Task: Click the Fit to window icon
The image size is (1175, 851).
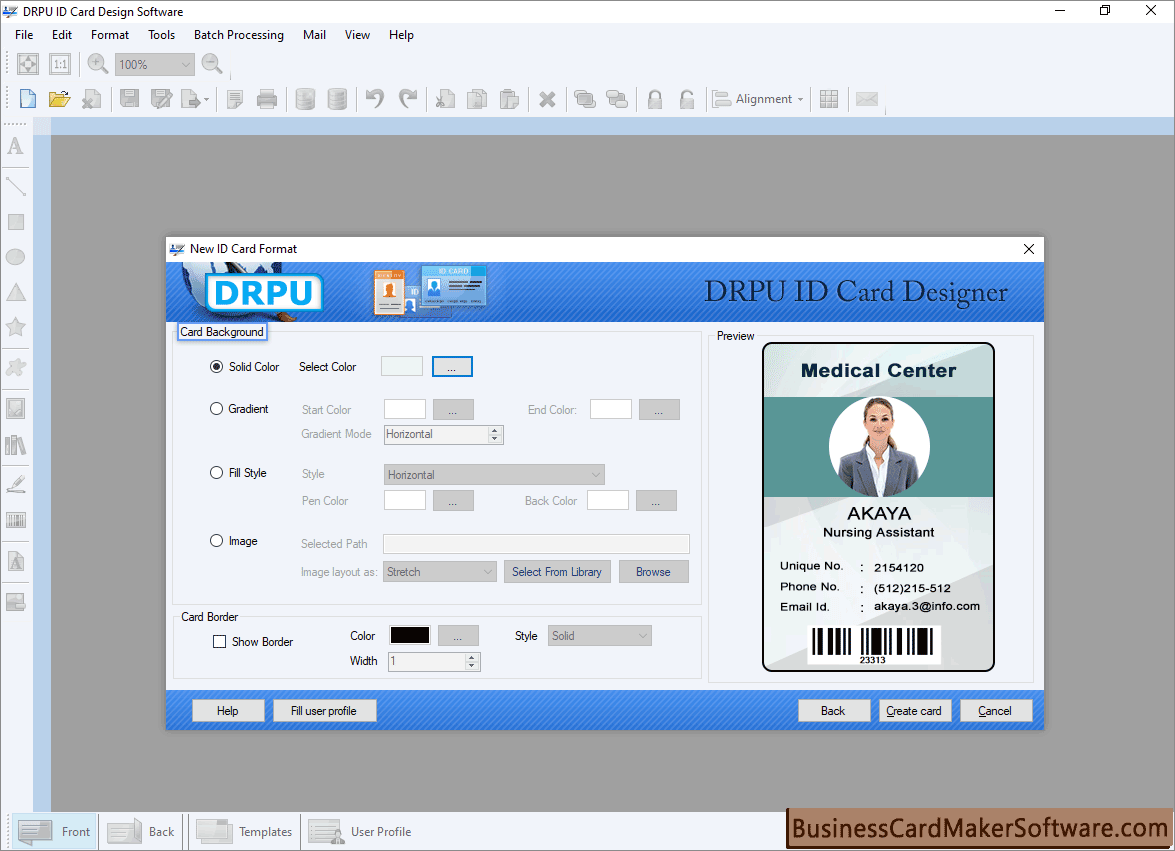Action: click(x=28, y=64)
